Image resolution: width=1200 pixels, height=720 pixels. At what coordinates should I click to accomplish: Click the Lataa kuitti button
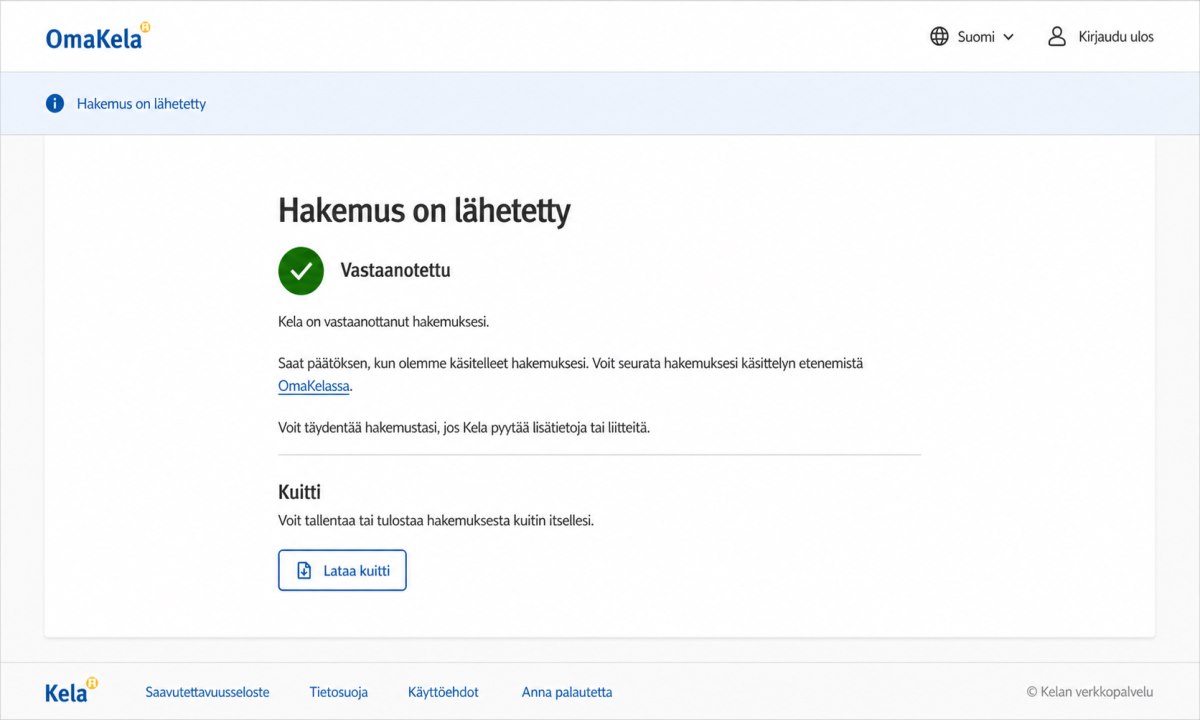[x=342, y=570]
